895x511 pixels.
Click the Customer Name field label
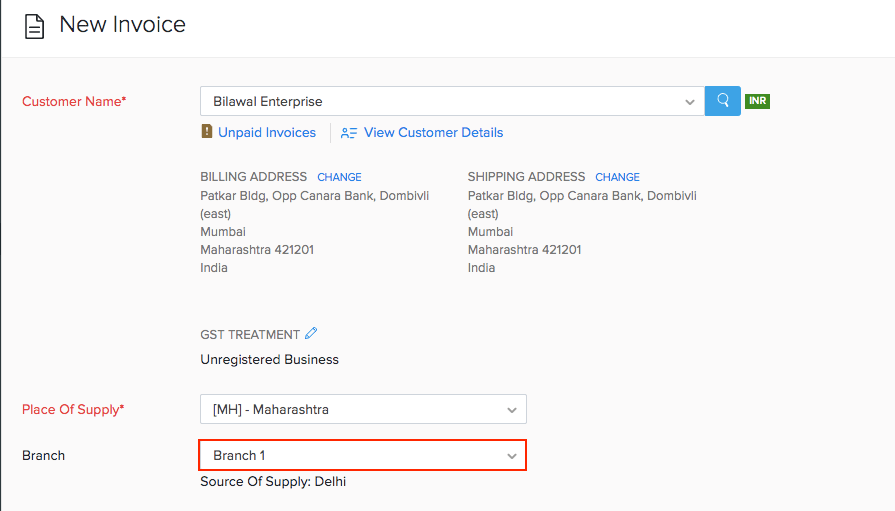pos(74,101)
